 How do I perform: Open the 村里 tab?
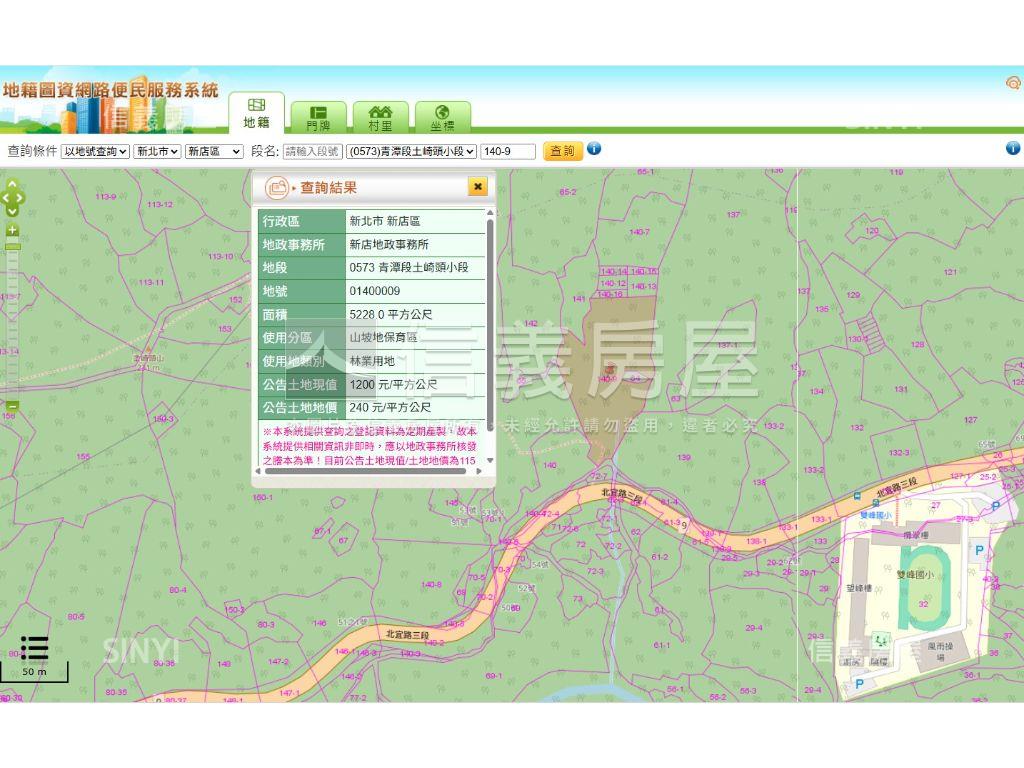coord(381,117)
